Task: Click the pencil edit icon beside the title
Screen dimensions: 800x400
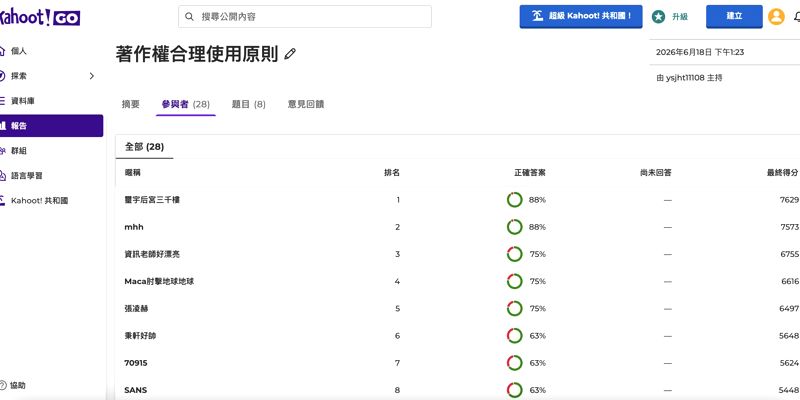Action: 290,54
